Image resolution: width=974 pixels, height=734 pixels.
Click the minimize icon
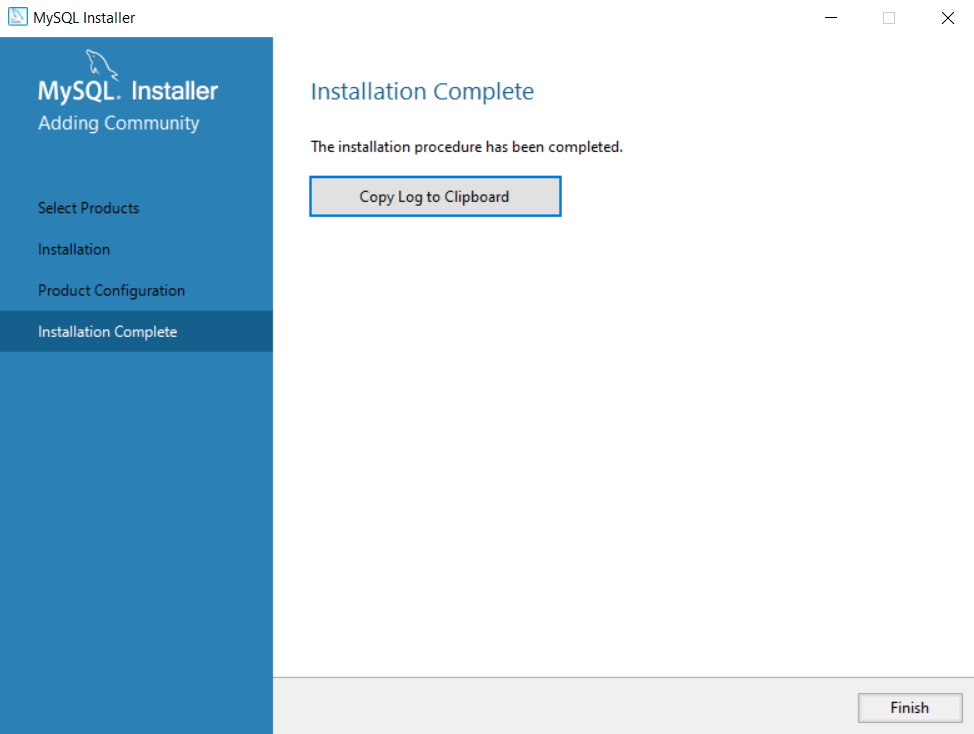830,17
